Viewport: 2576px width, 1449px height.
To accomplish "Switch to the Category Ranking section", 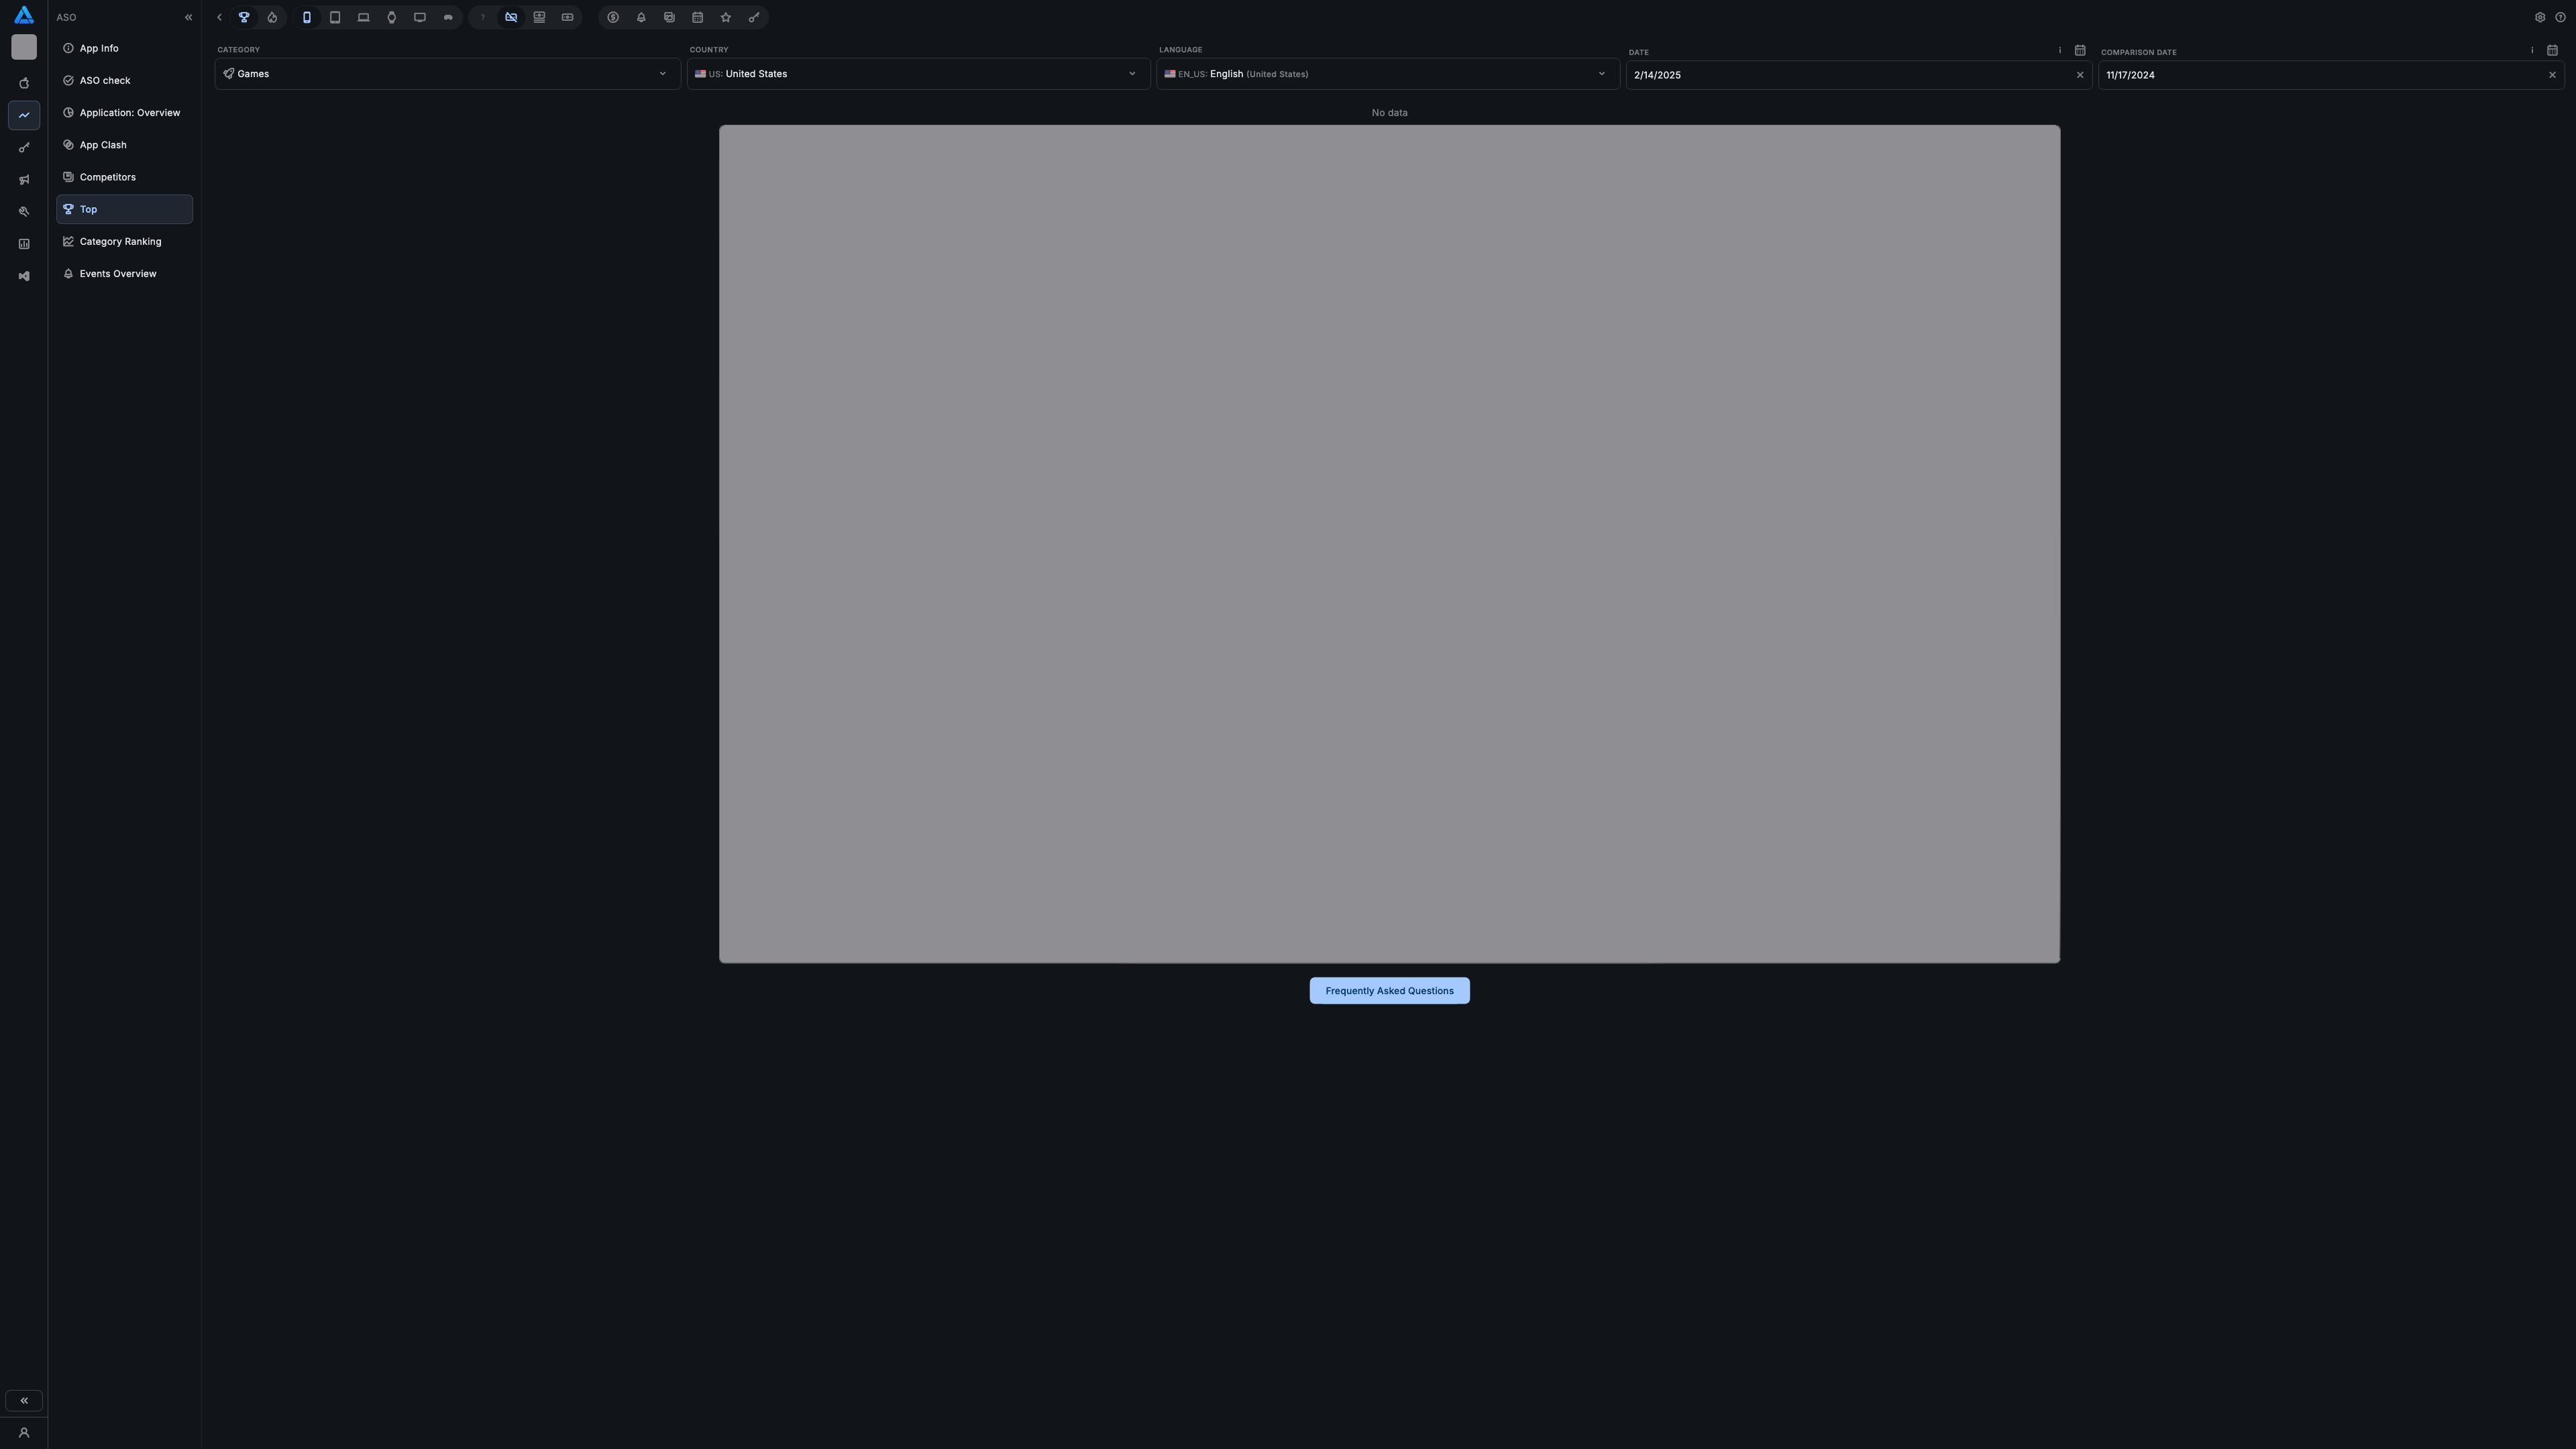I will (x=119, y=241).
